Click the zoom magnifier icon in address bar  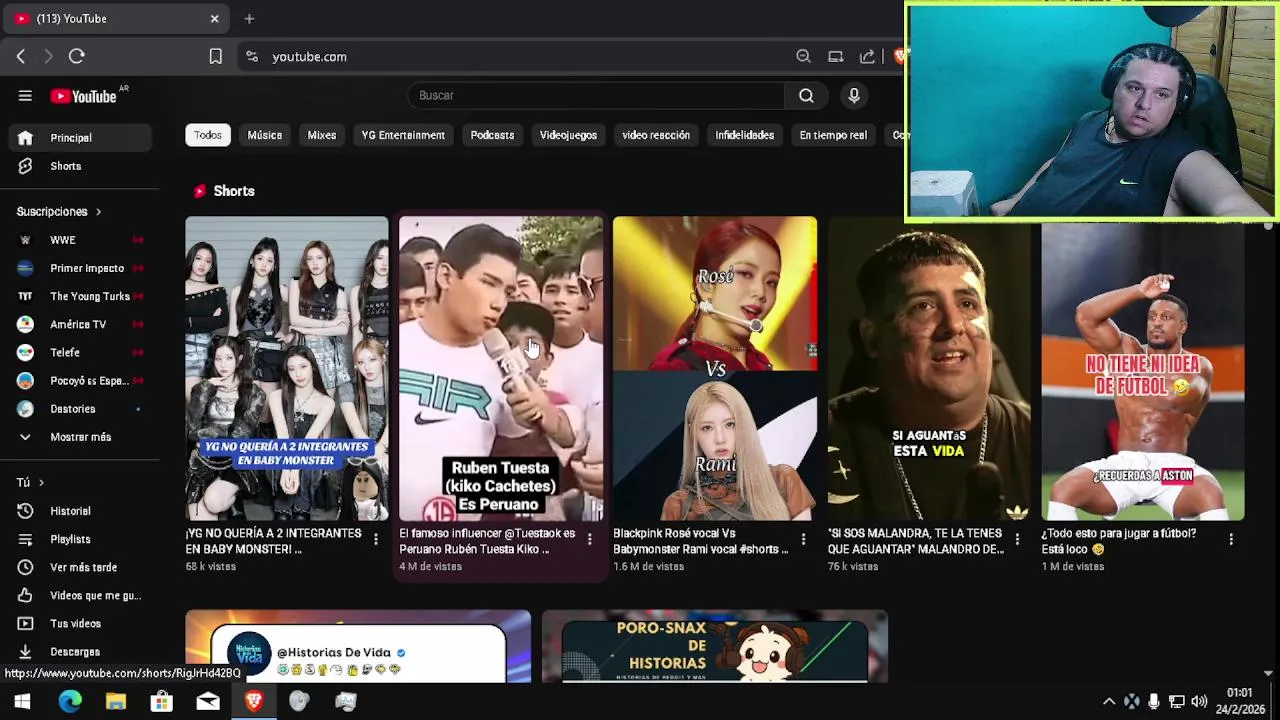click(x=803, y=57)
